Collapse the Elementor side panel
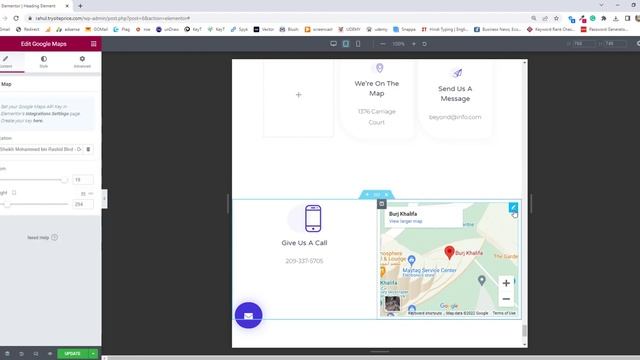 [104, 199]
